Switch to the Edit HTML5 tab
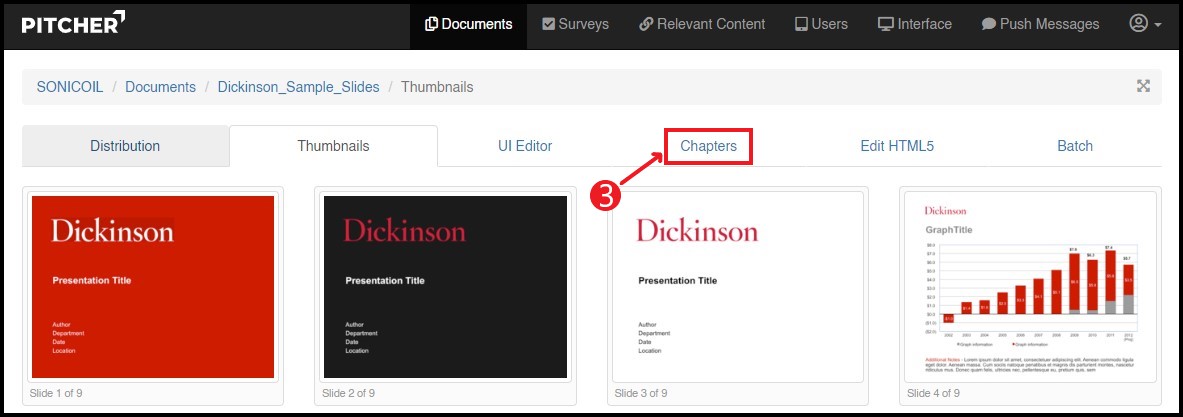 pos(896,146)
